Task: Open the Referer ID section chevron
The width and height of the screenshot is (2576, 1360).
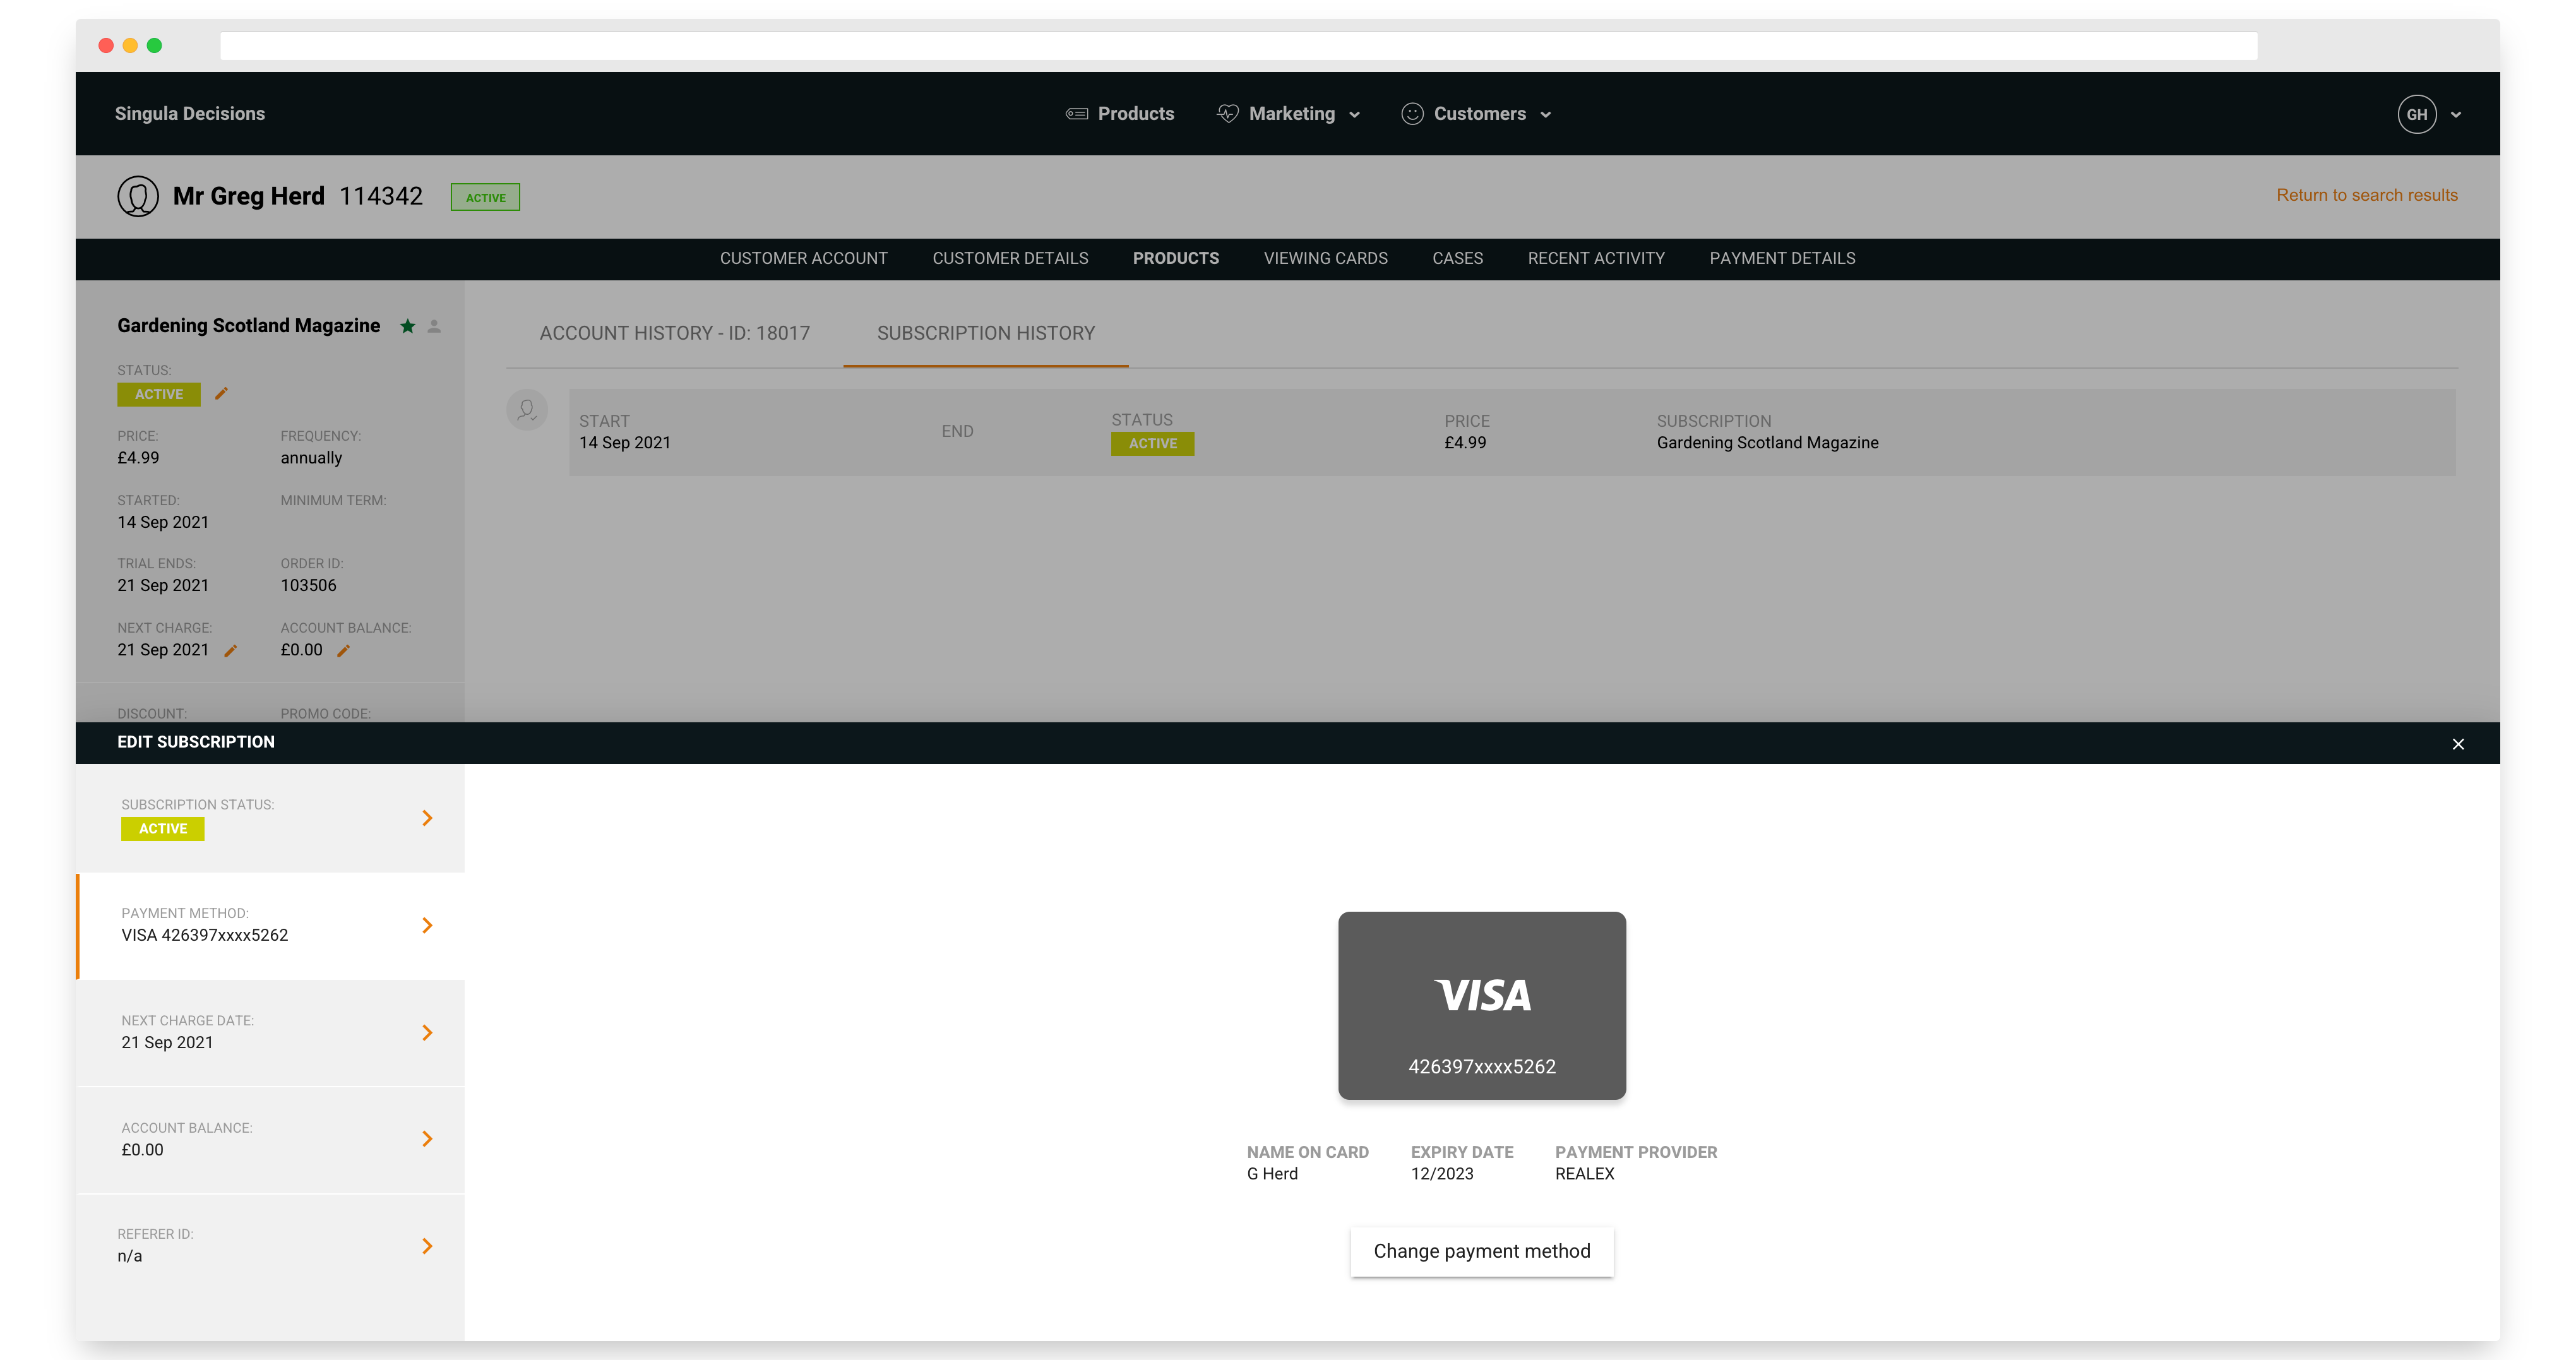Action: (x=427, y=1246)
